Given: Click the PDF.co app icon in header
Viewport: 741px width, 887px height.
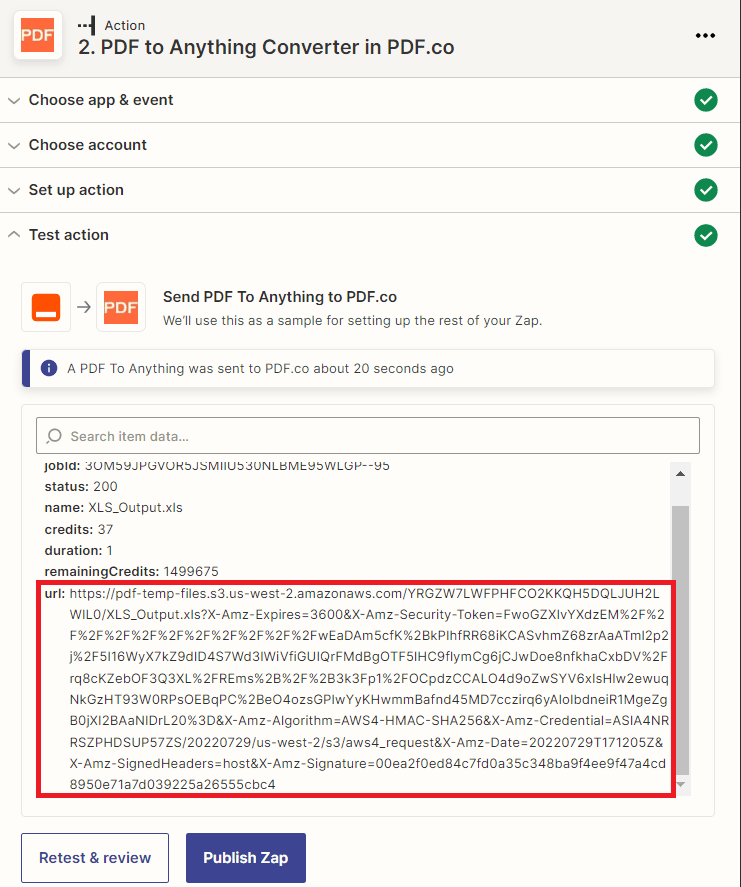Looking at the screenshot, I should click(37, 35).
